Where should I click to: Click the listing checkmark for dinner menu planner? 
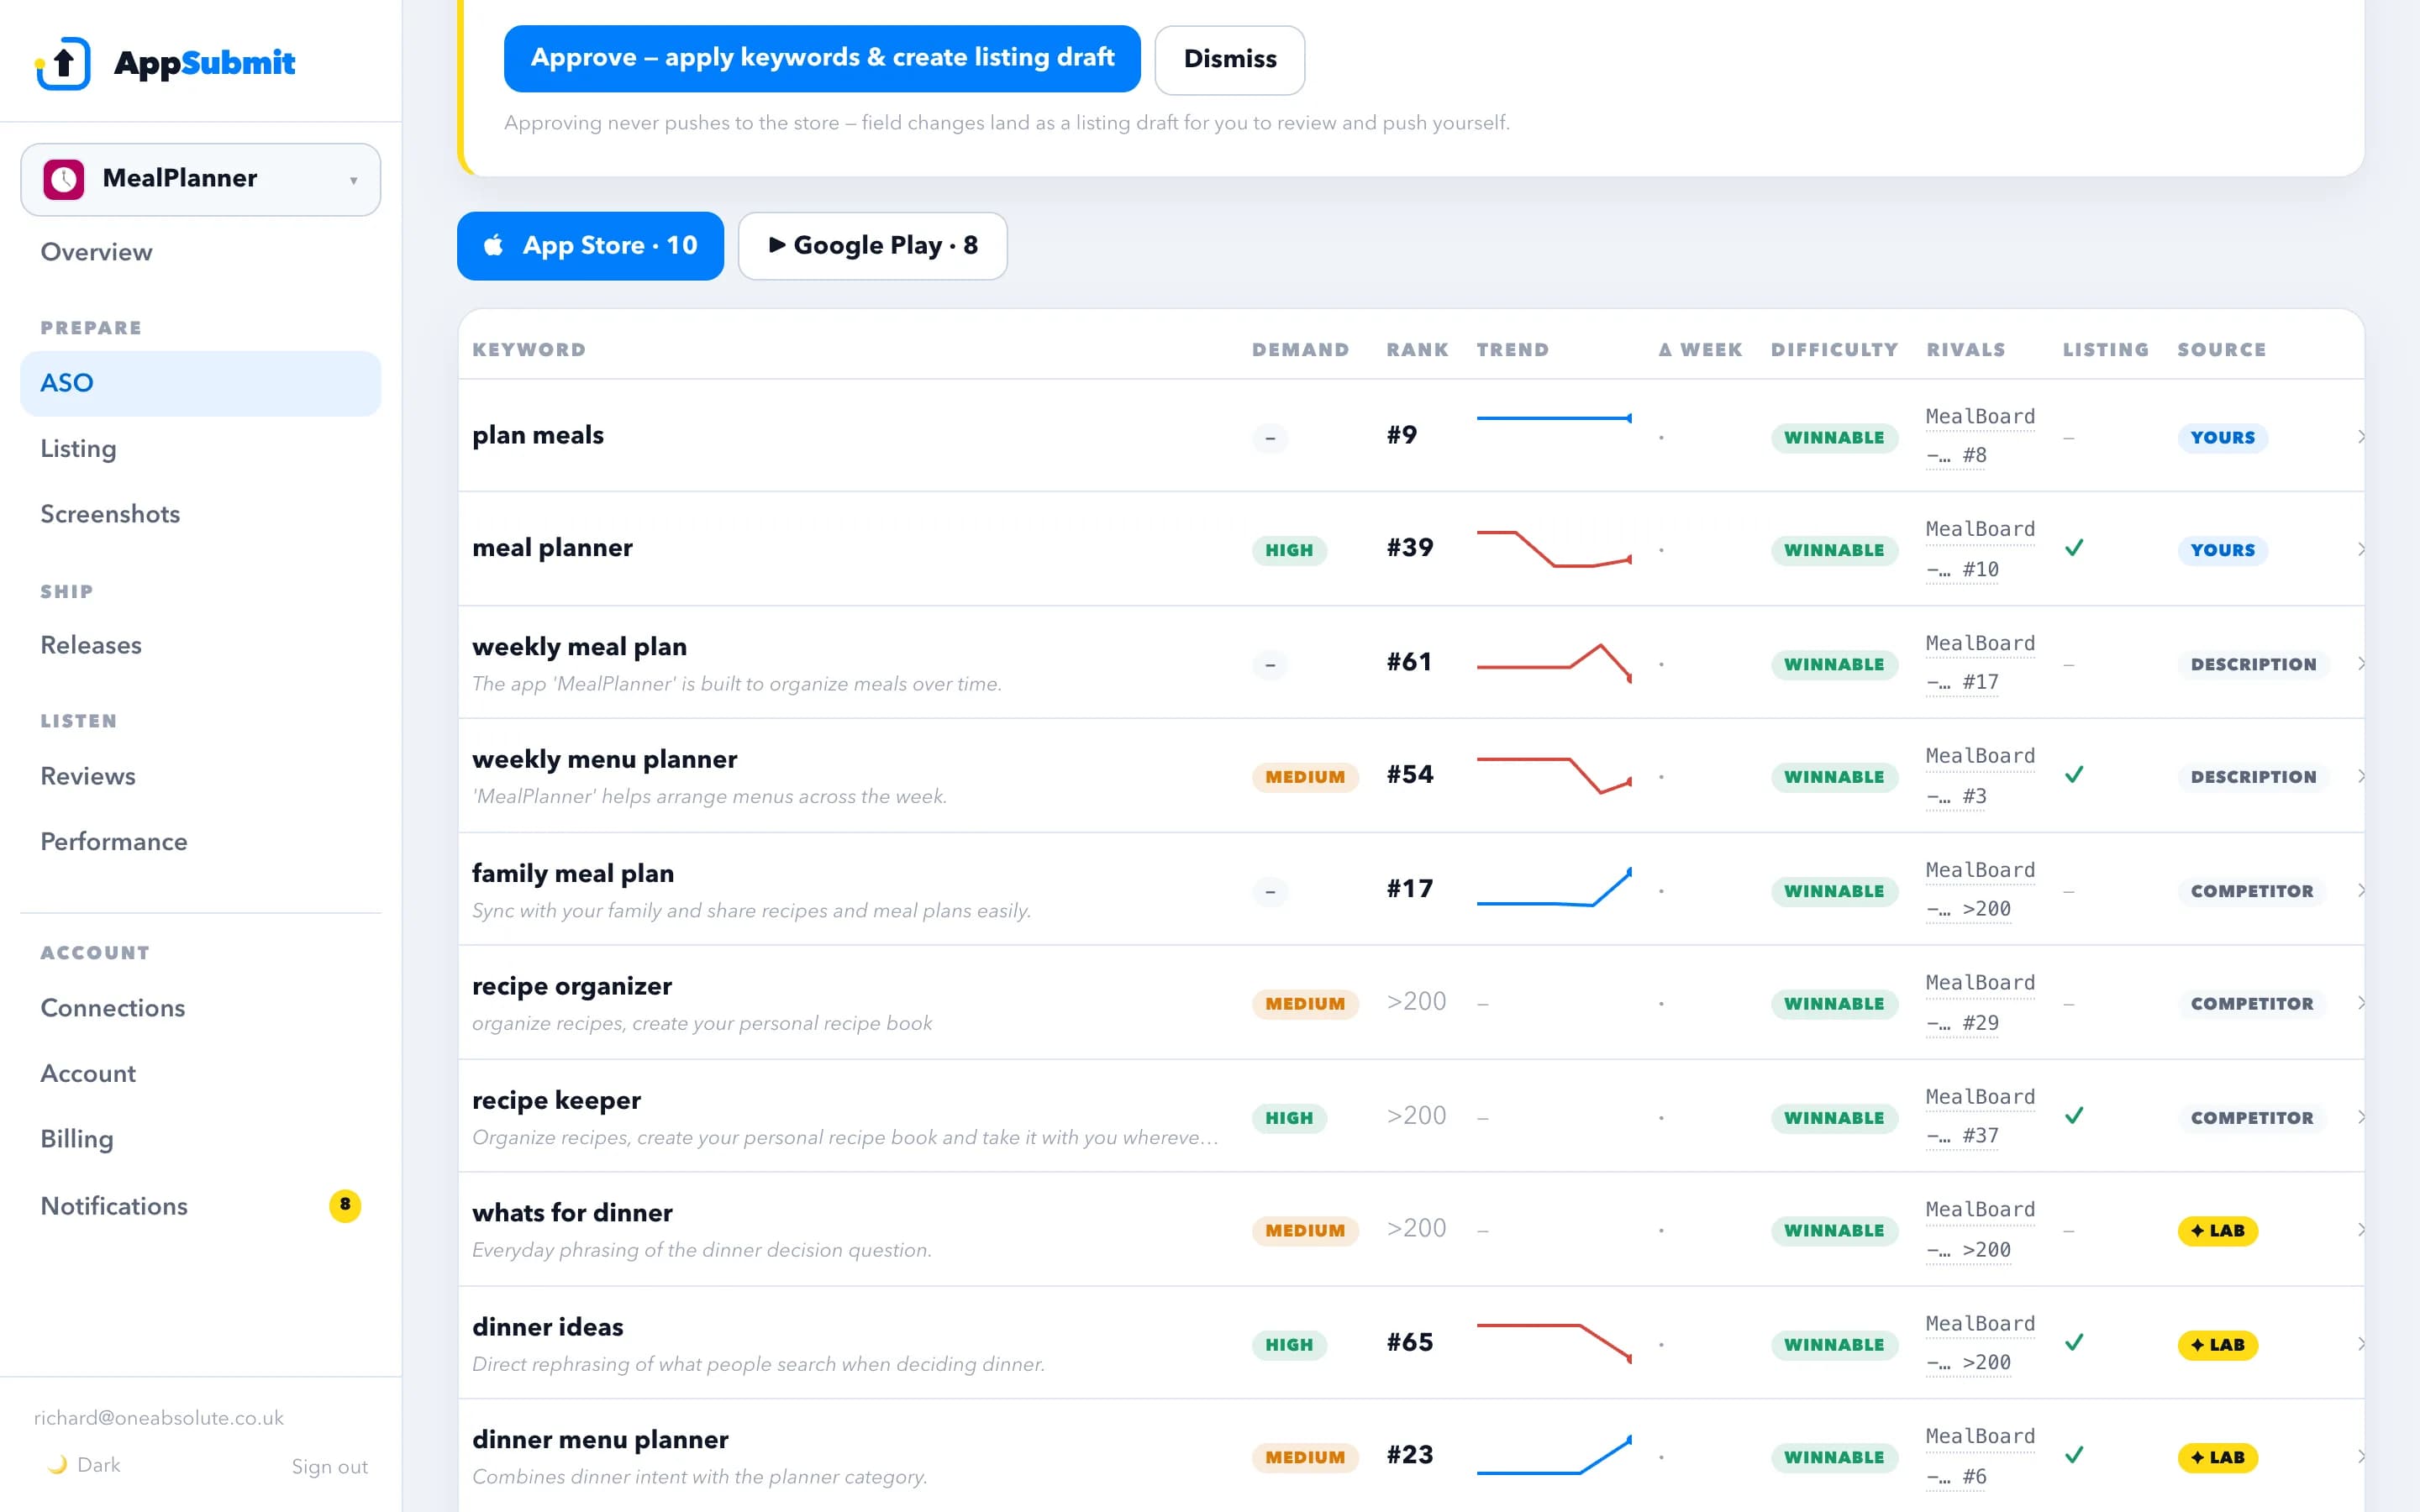(2074, 1455)
